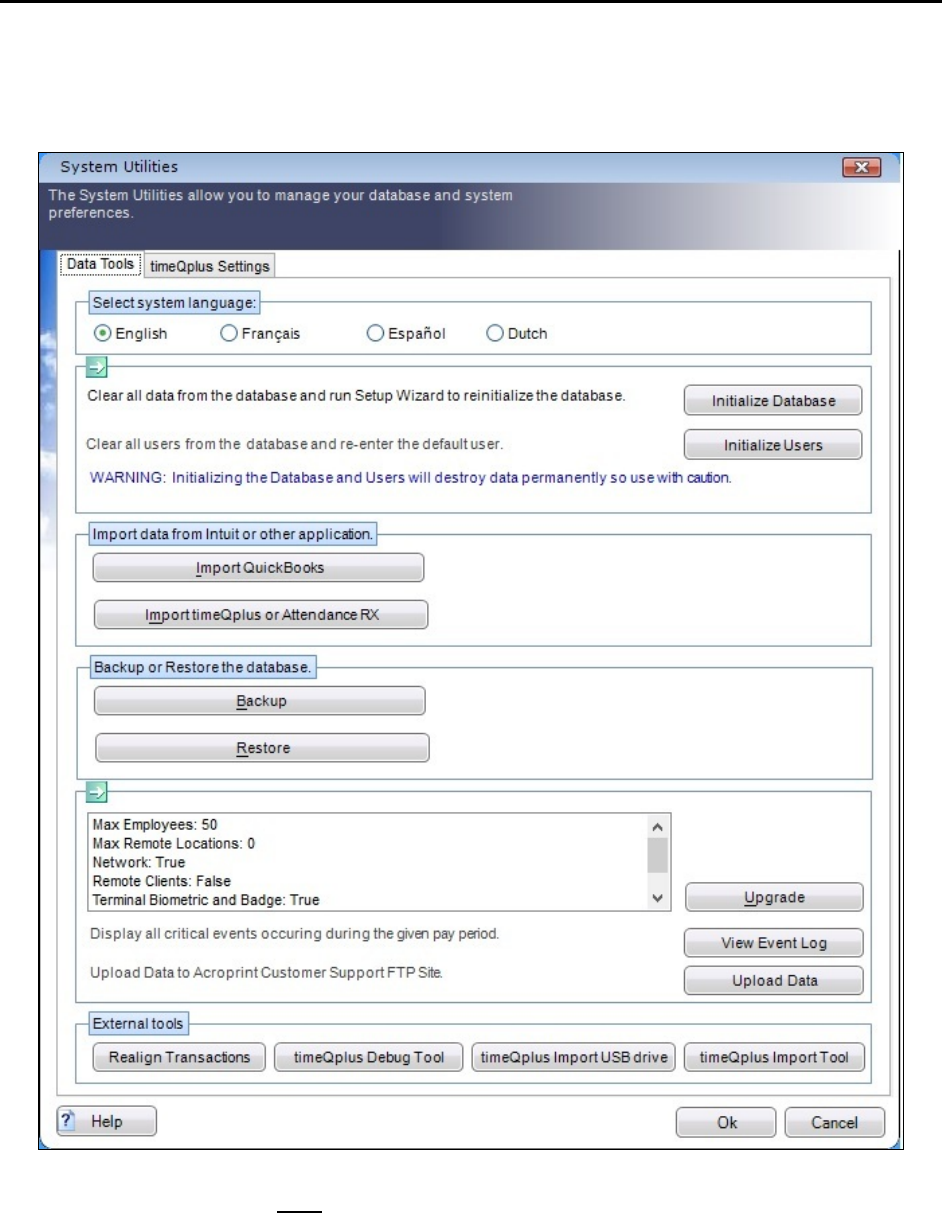Start Import QuickBooks

click(x=259, y=568)
